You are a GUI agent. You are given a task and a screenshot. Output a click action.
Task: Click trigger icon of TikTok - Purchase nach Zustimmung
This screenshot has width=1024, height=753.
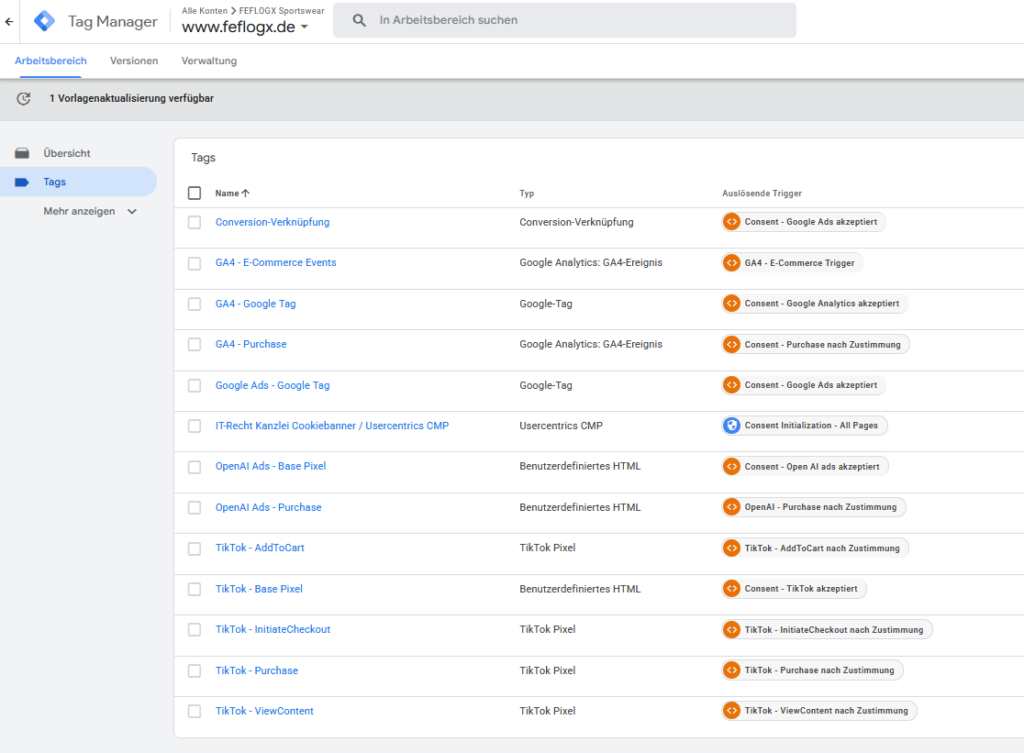731,671
